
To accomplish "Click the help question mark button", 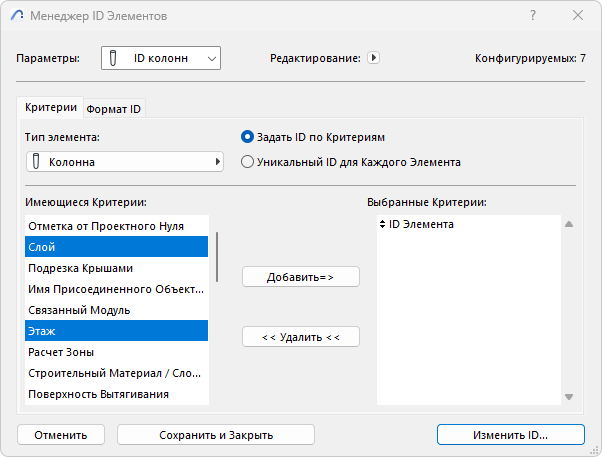I will click(x=533, y=16).
